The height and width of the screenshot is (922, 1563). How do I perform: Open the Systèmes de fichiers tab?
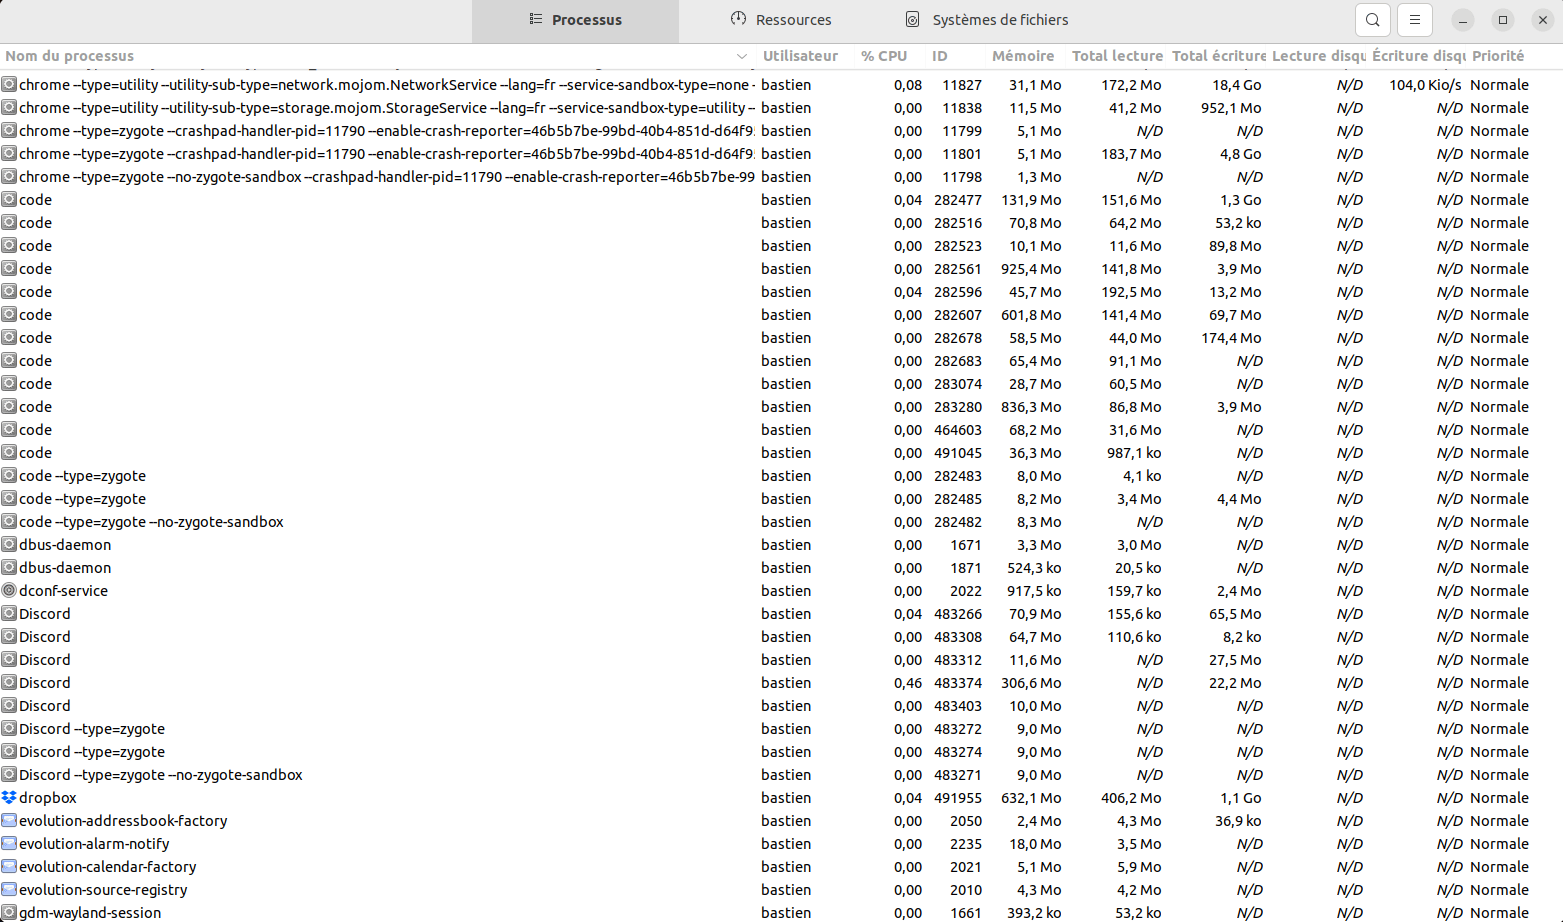point(986,20)
